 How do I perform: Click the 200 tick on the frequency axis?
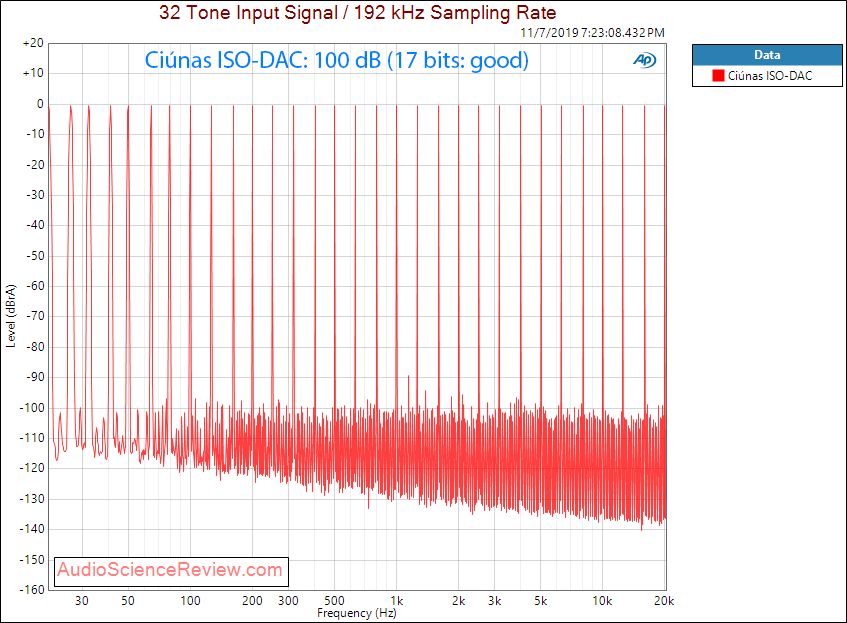[x=252, y=601]
